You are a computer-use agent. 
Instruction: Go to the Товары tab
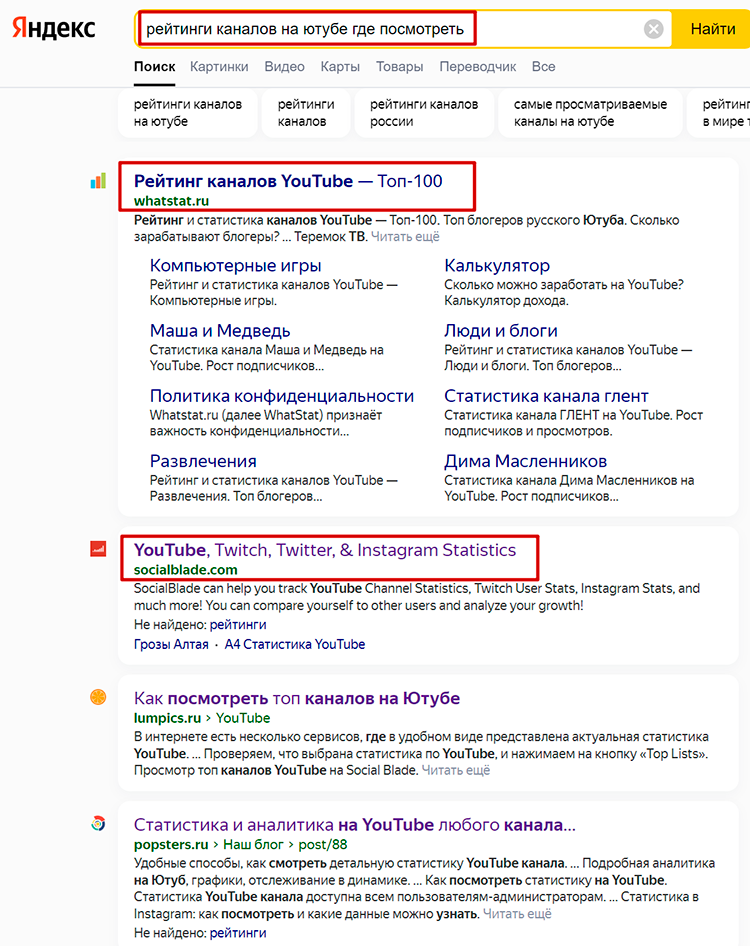coord(399,66)
